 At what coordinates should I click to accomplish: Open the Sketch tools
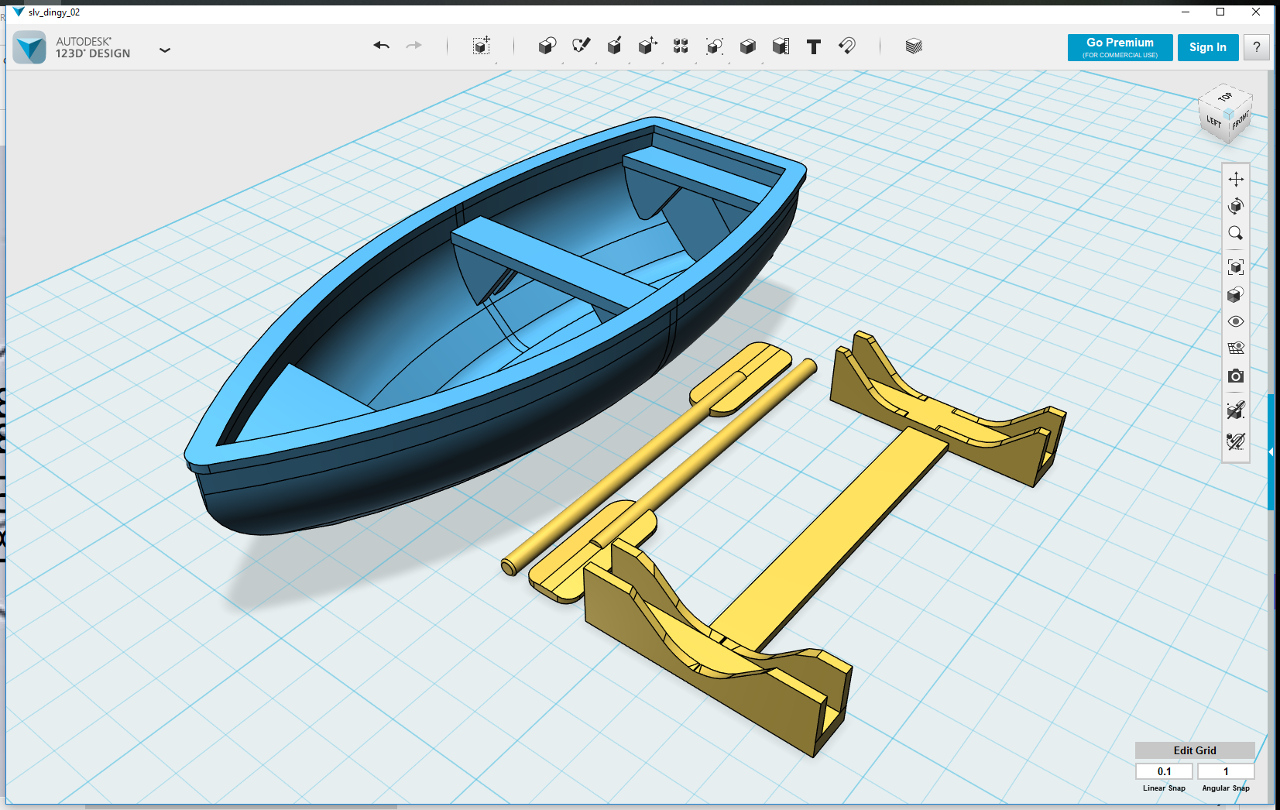581,46
